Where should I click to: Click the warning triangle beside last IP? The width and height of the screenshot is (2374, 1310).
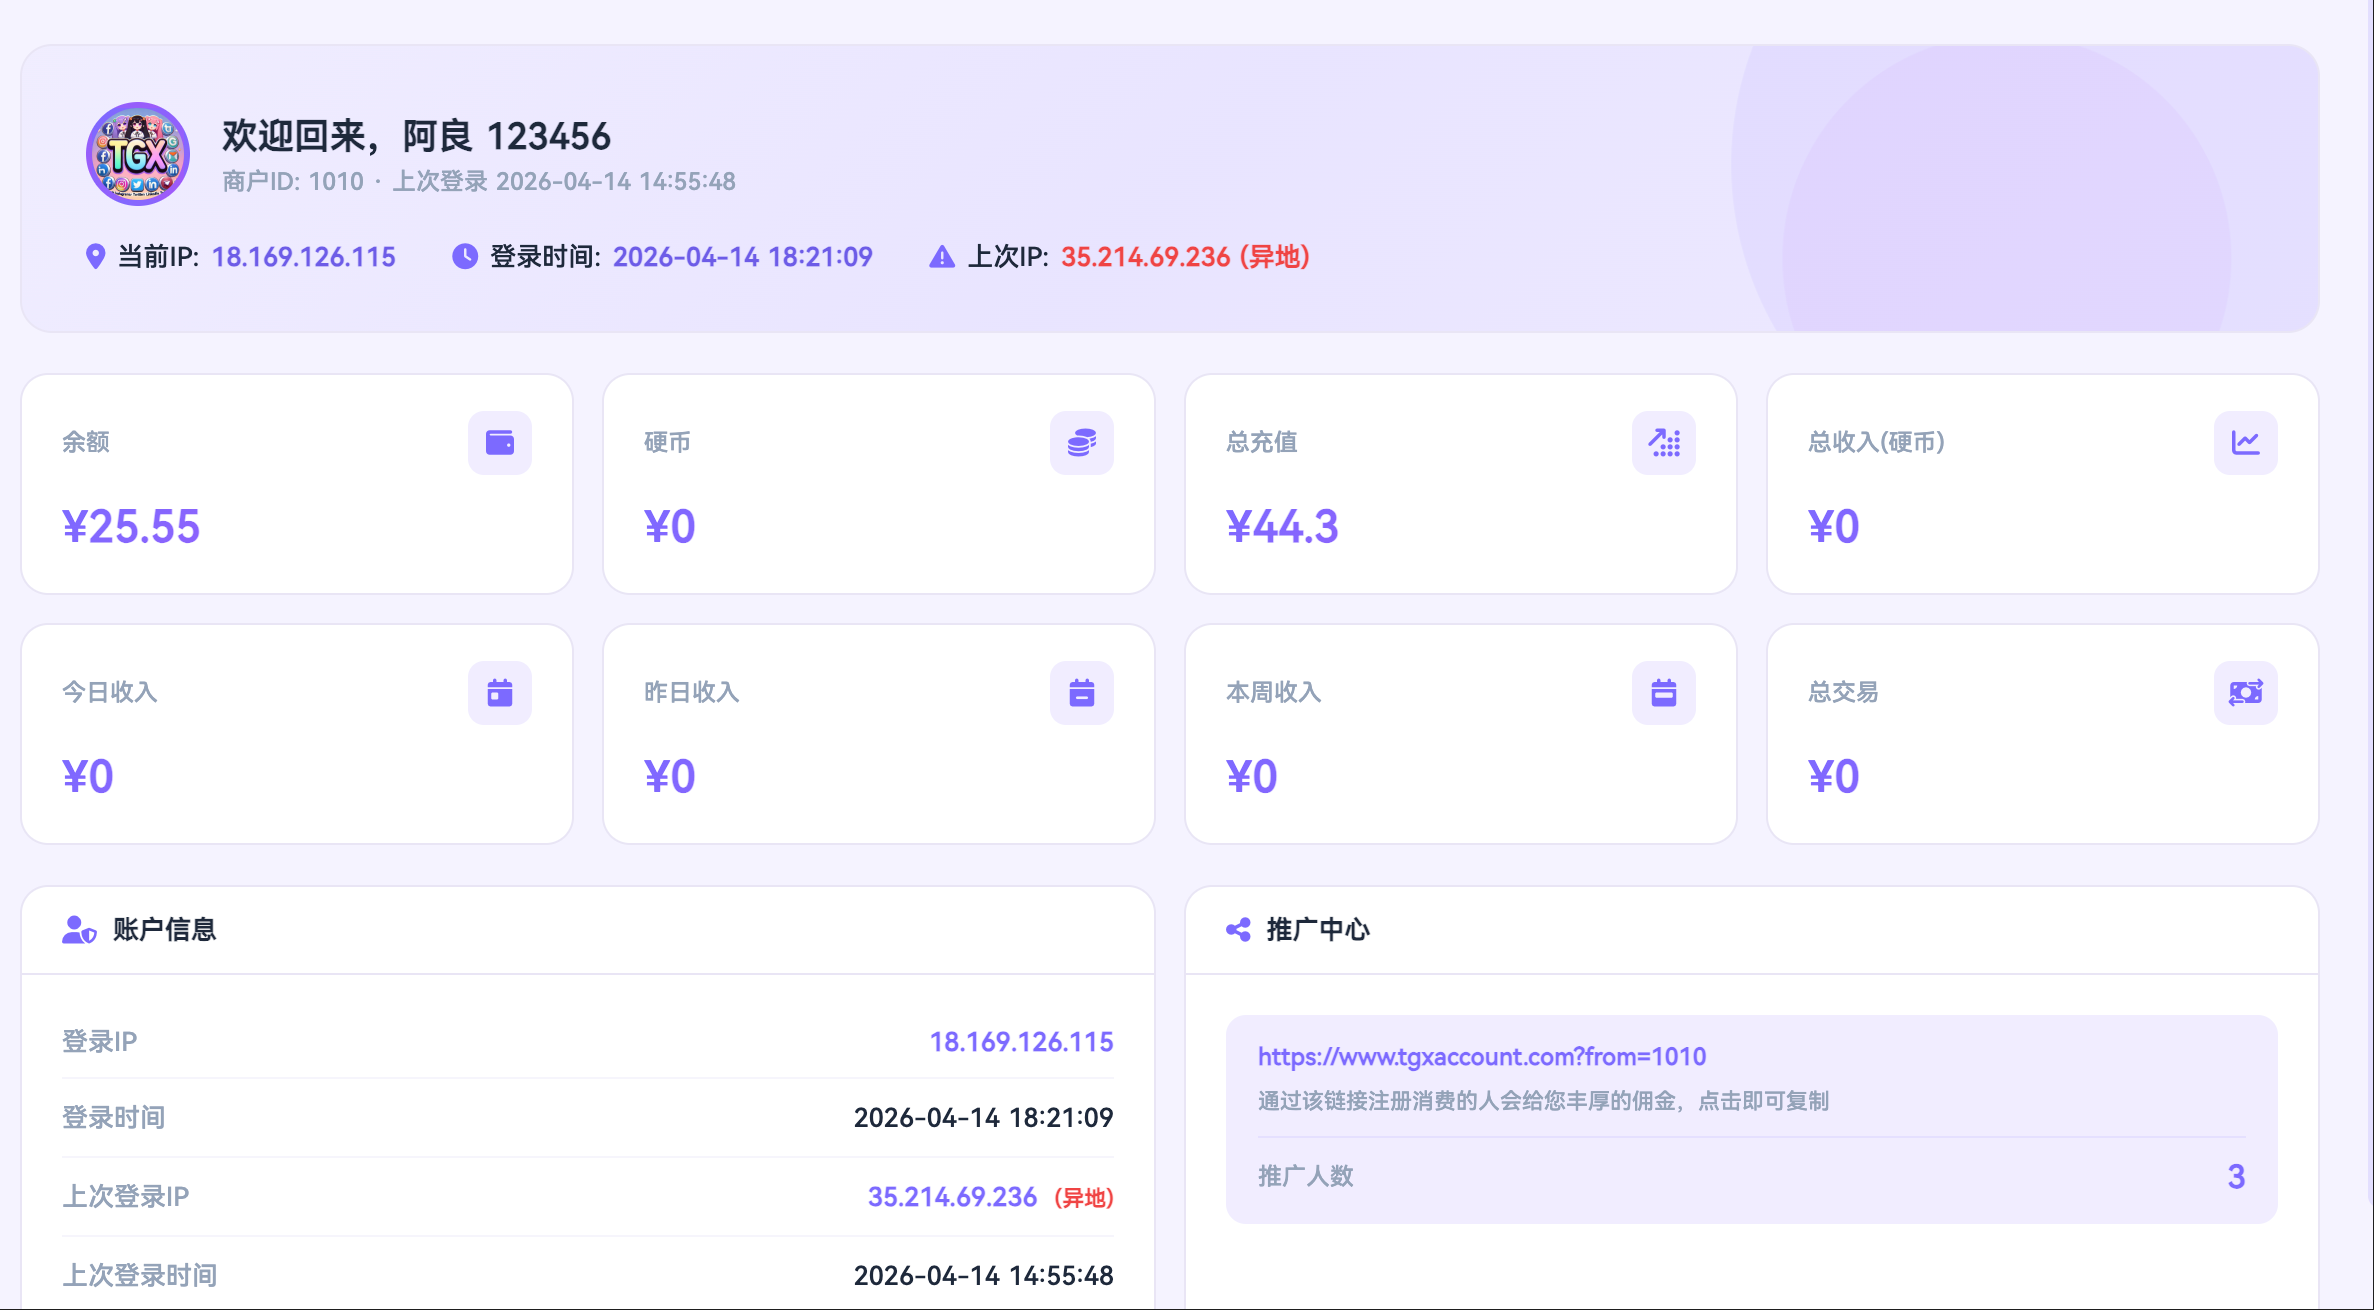[x=941, y=257]
